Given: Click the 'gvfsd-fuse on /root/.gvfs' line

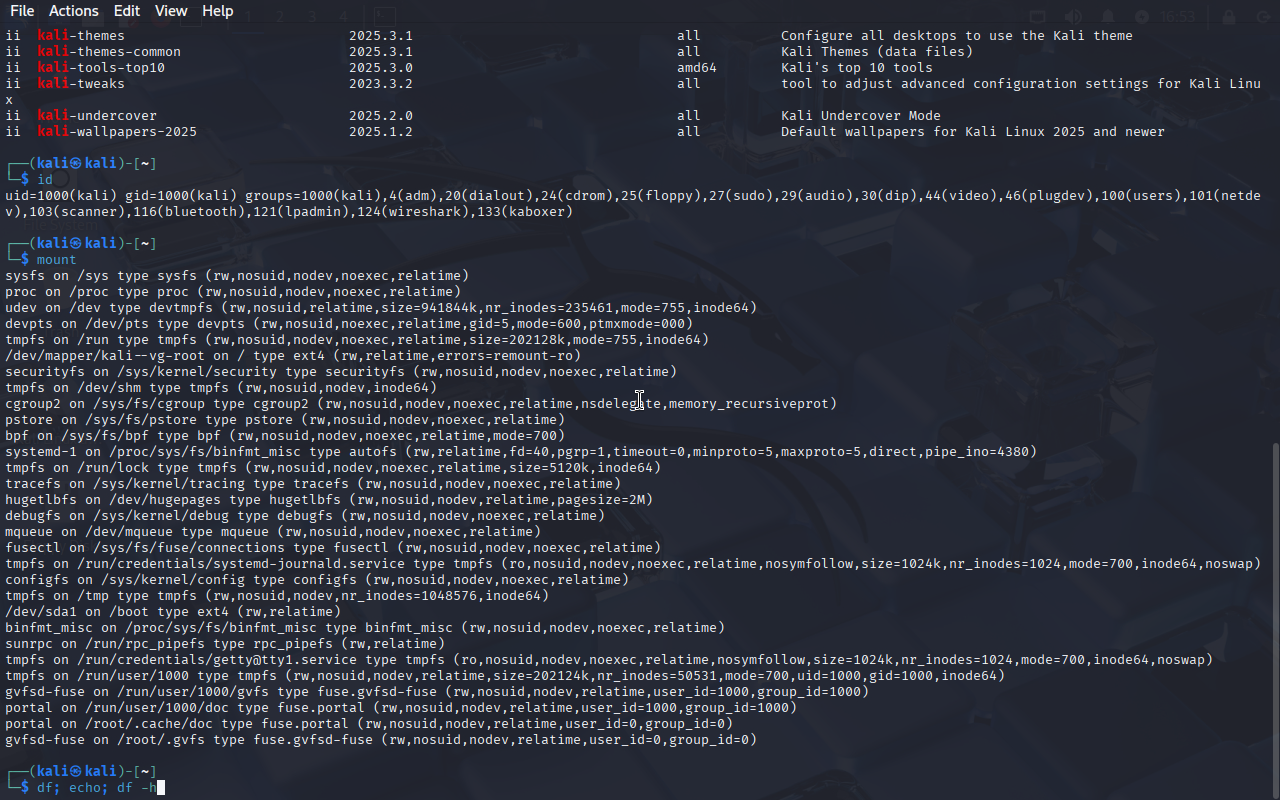Looking at the screenshot, I should coord(381,740).
